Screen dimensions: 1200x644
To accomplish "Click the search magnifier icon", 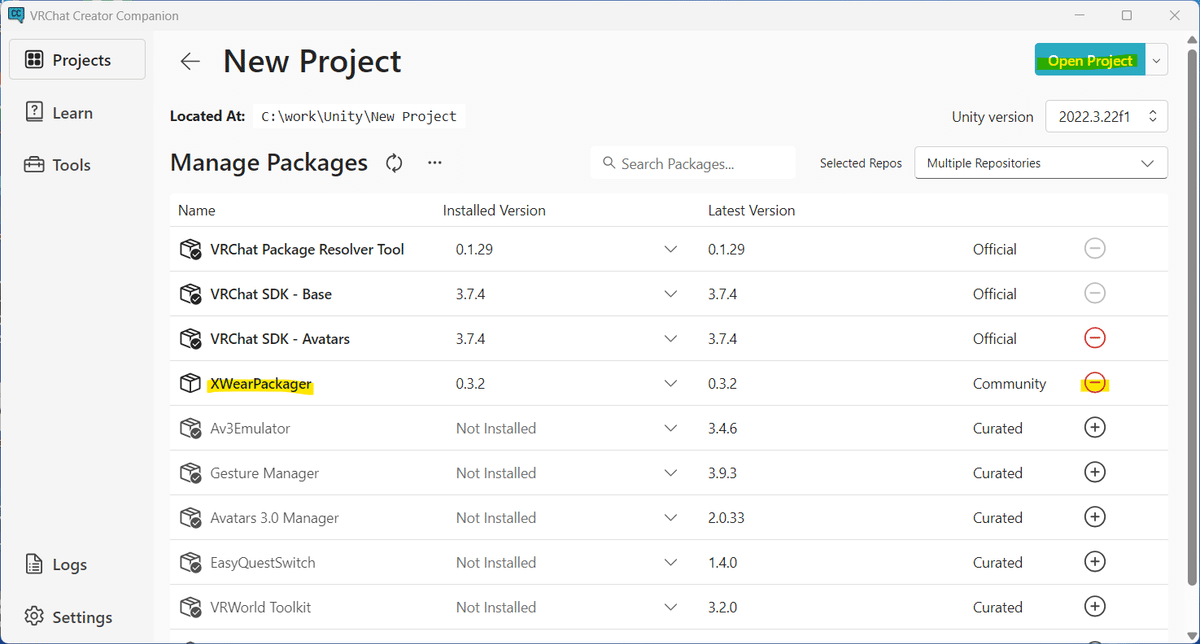I will click(608, 163).
